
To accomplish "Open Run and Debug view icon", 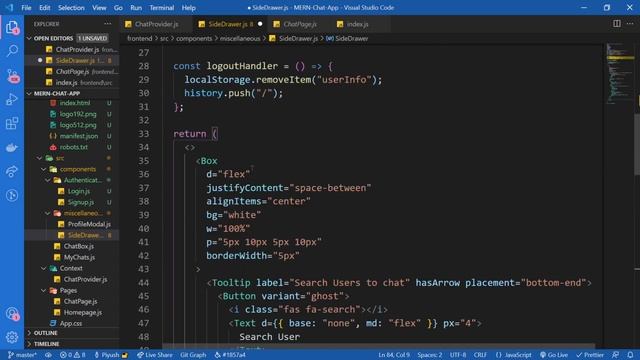I will 12,99.
